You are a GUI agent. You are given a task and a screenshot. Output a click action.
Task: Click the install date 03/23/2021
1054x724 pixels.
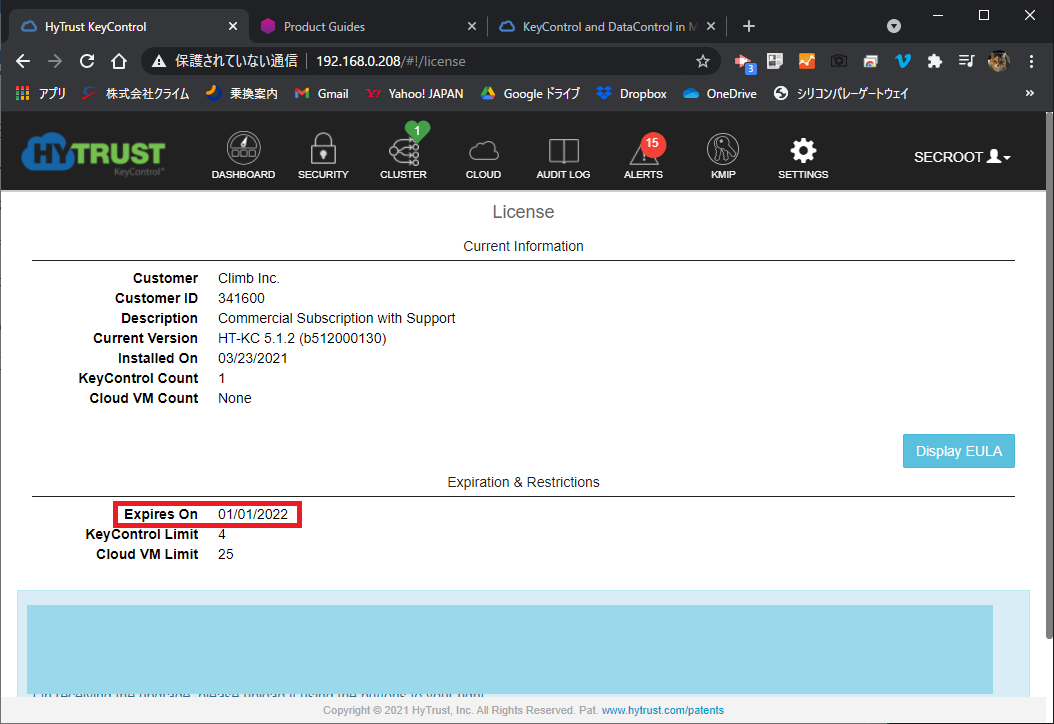(x=253, y=358)
